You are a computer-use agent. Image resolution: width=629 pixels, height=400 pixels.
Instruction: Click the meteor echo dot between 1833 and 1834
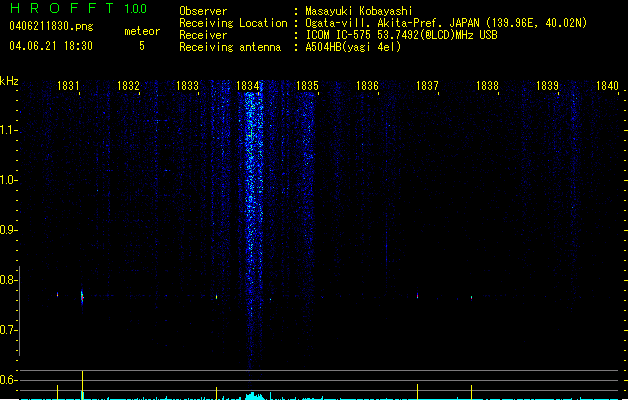(x=217, y=297)
